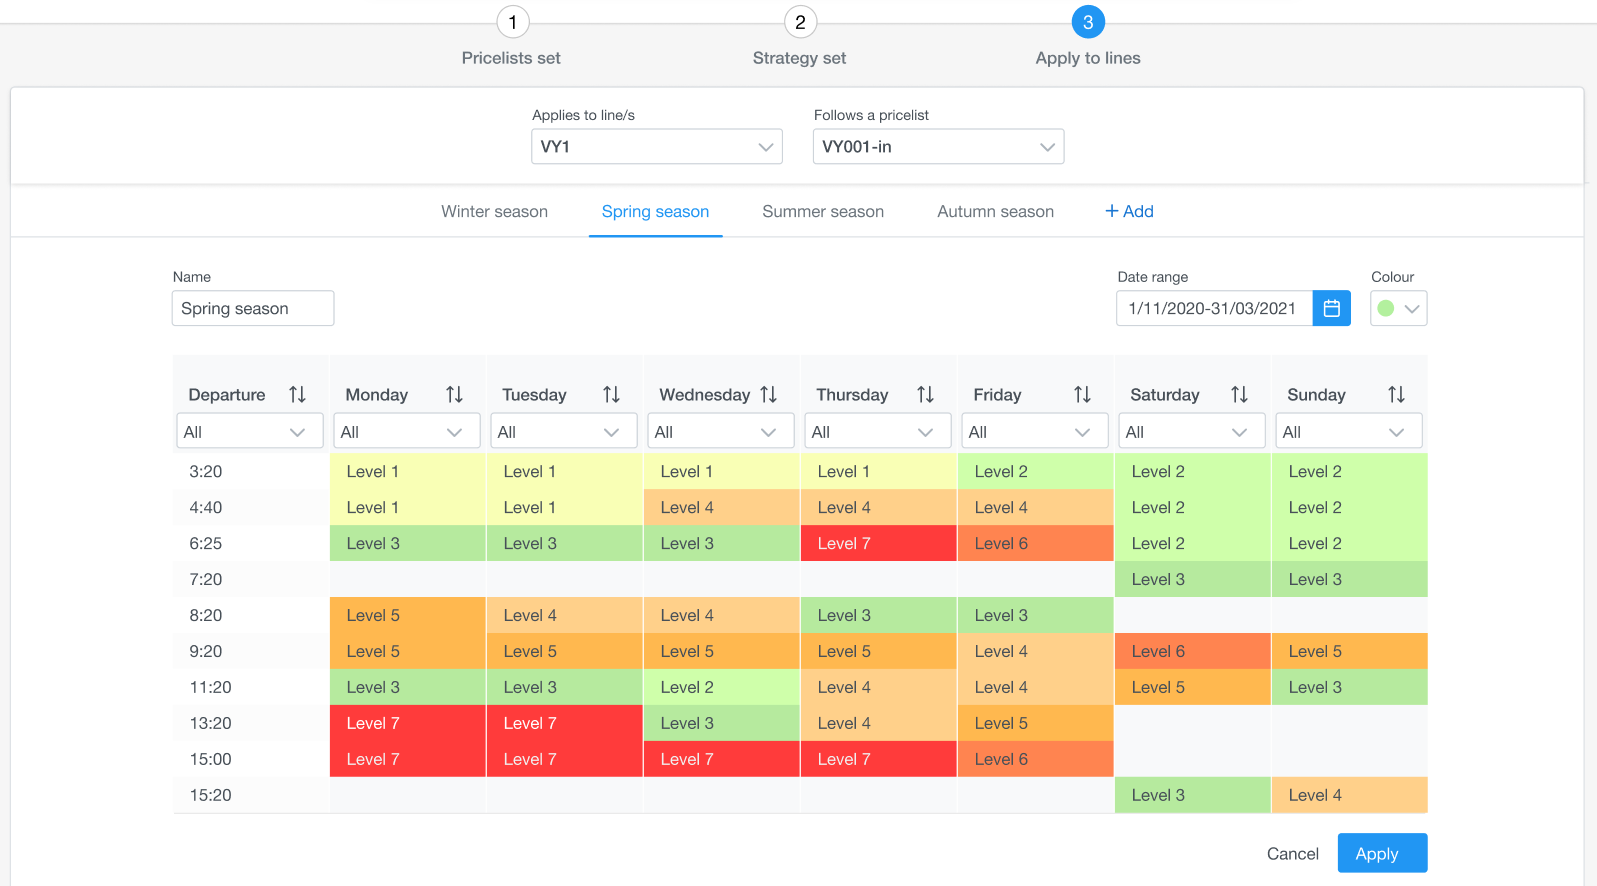The height and width of the screenshot is (886, 1597).
Task: Select Monday 3:20 Level 1 cell
Action: pos(408,471)
